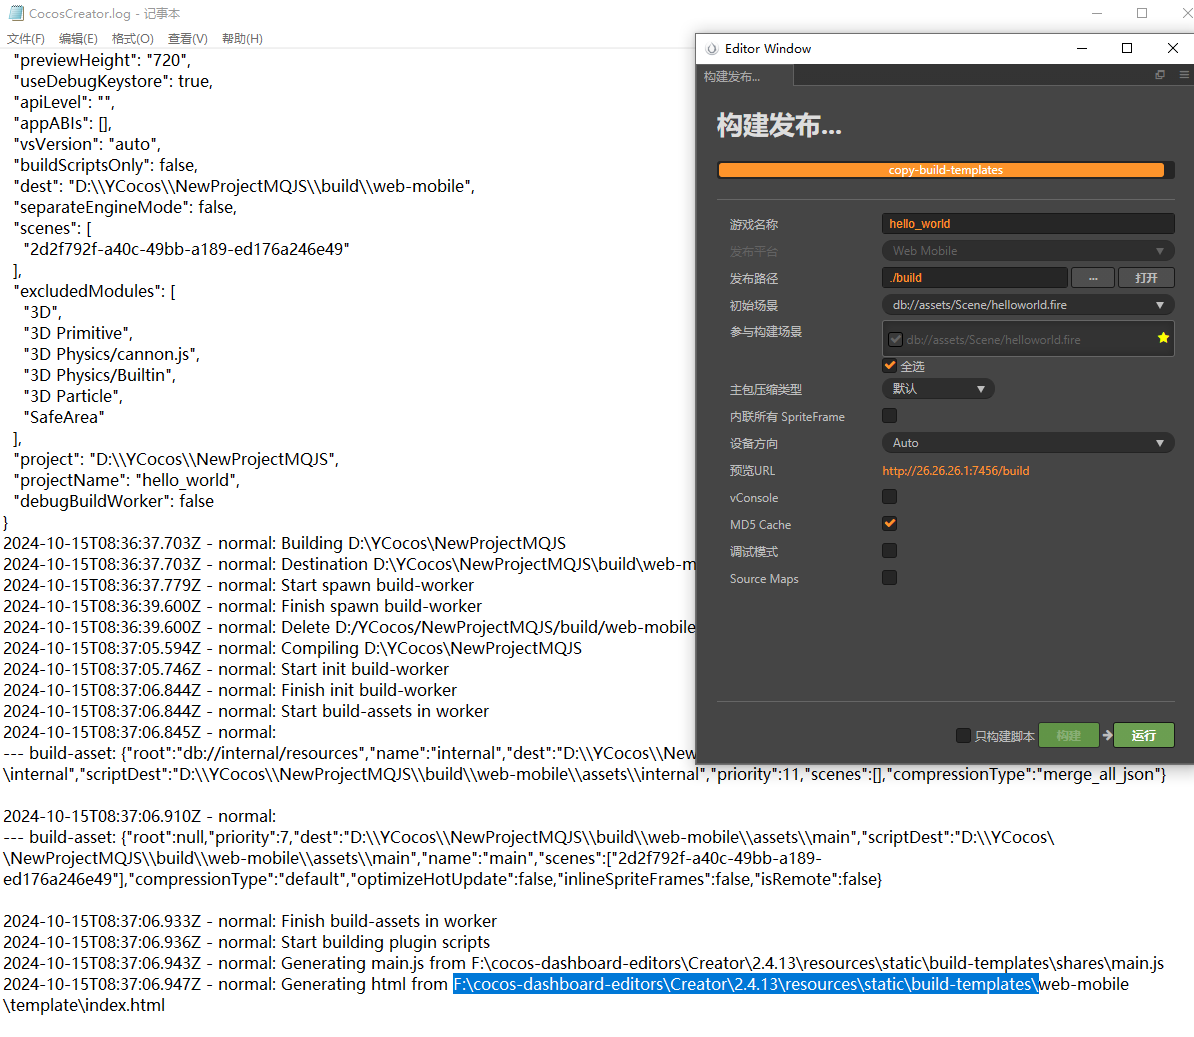This screenshot has height=1037, width=1194.
Task: Open the 主包压缩类型 默认 dropdown
Action: point(938,389)
